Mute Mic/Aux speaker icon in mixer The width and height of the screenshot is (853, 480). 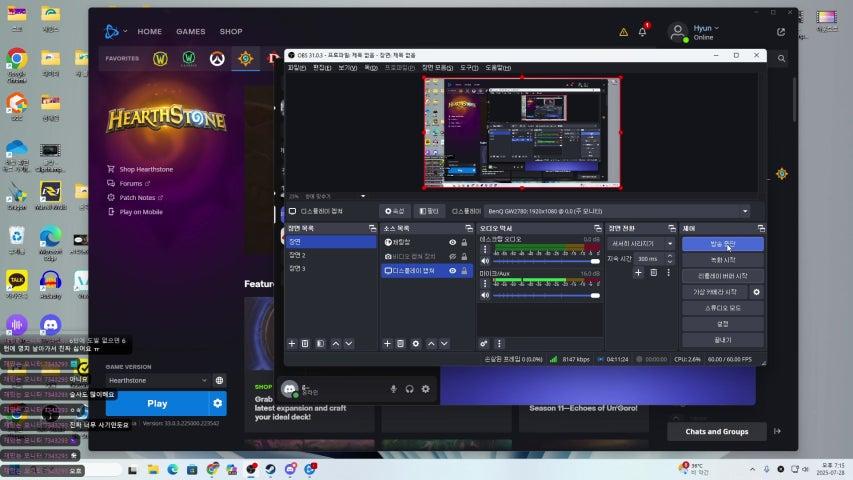coord(485,296)
